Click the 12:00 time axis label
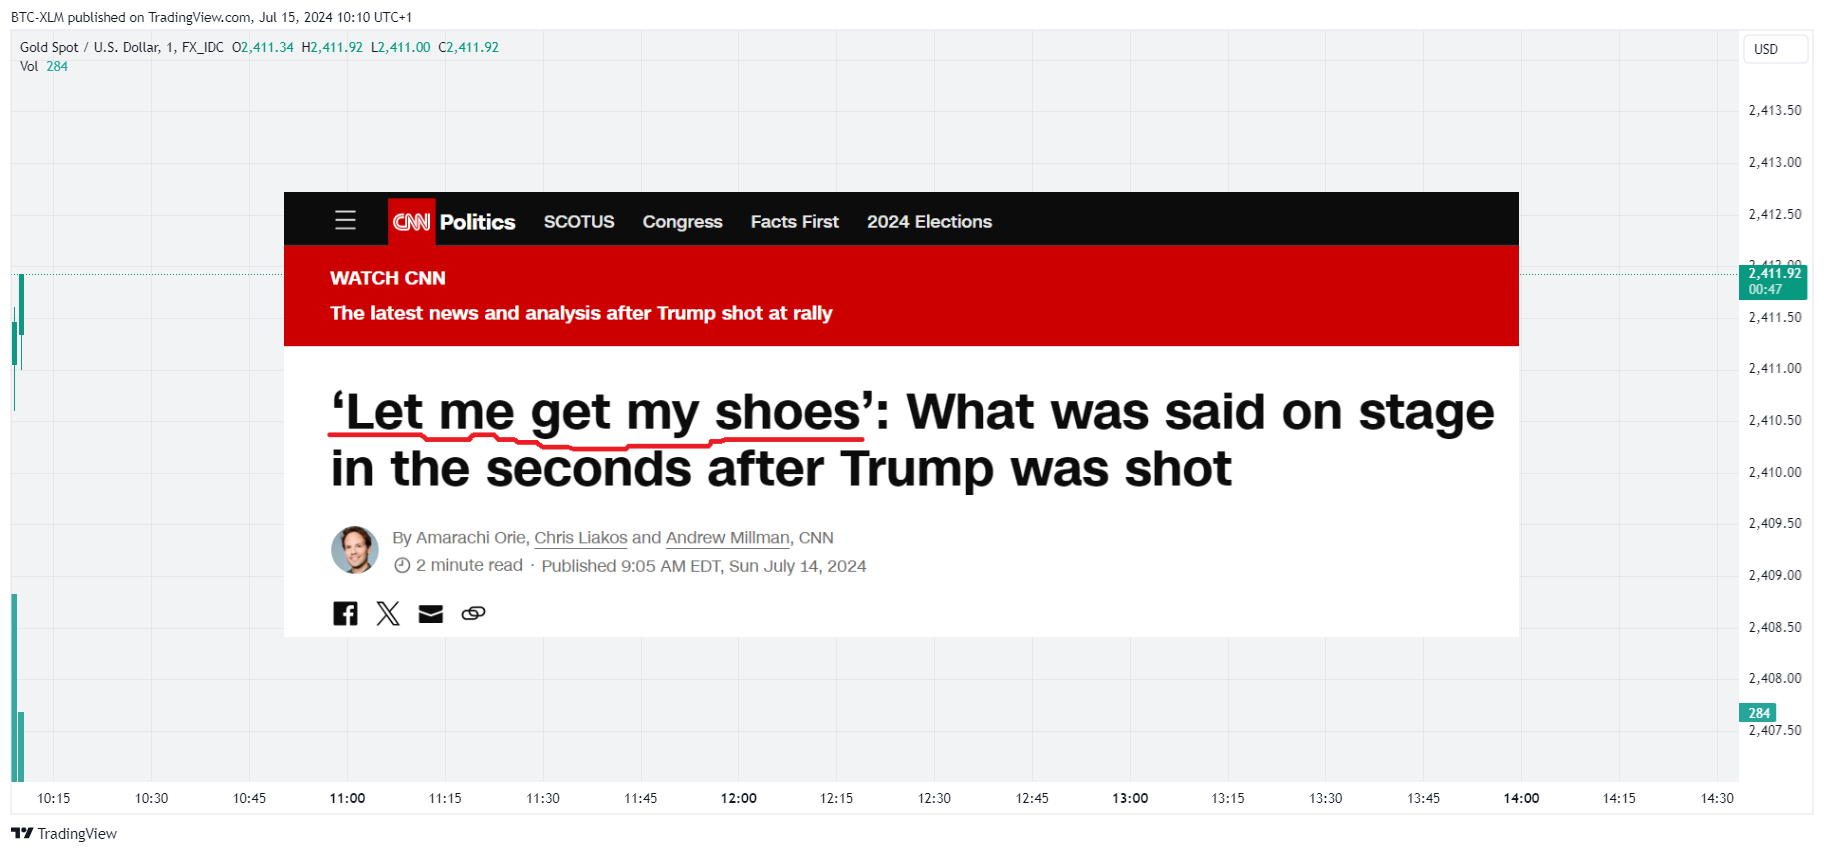 click(738, 798)
